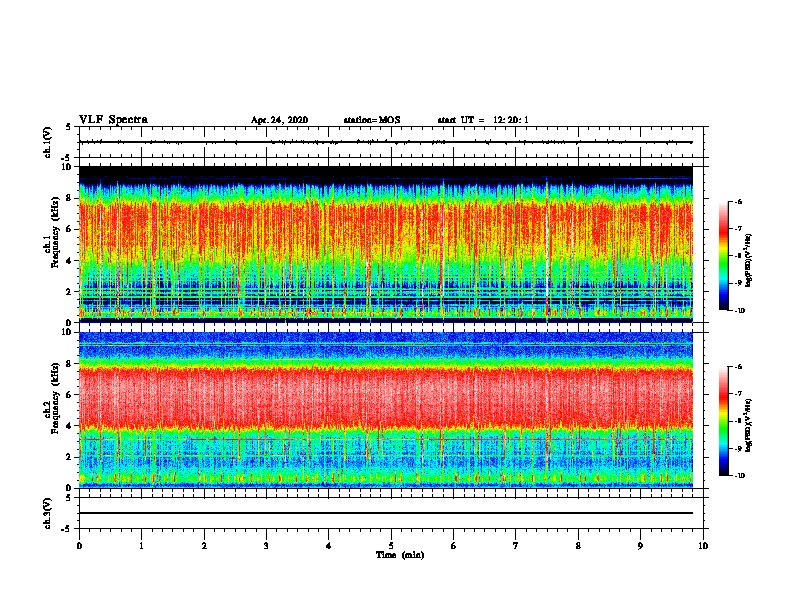This screenshot has height=612, width=792.
Task: Click the "VLF Spectra" title text
Action: (x=113, y=120)
